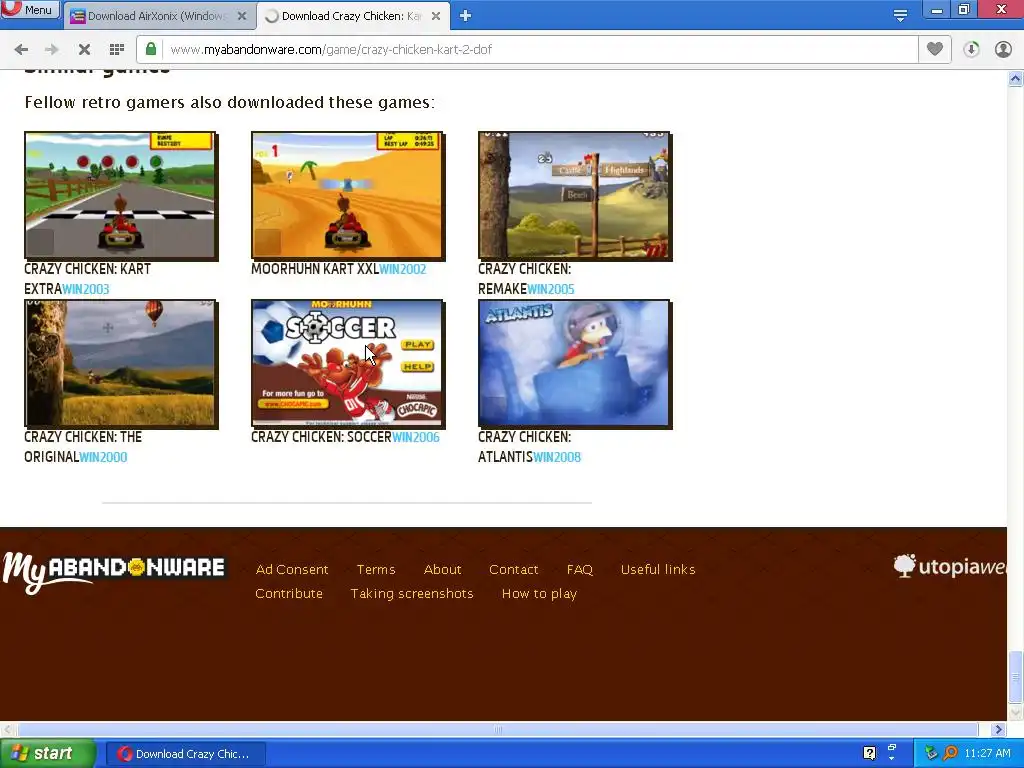Open Crazy Chicken: Remake thumbnail
1024x768 pixels.
(575, 196)
